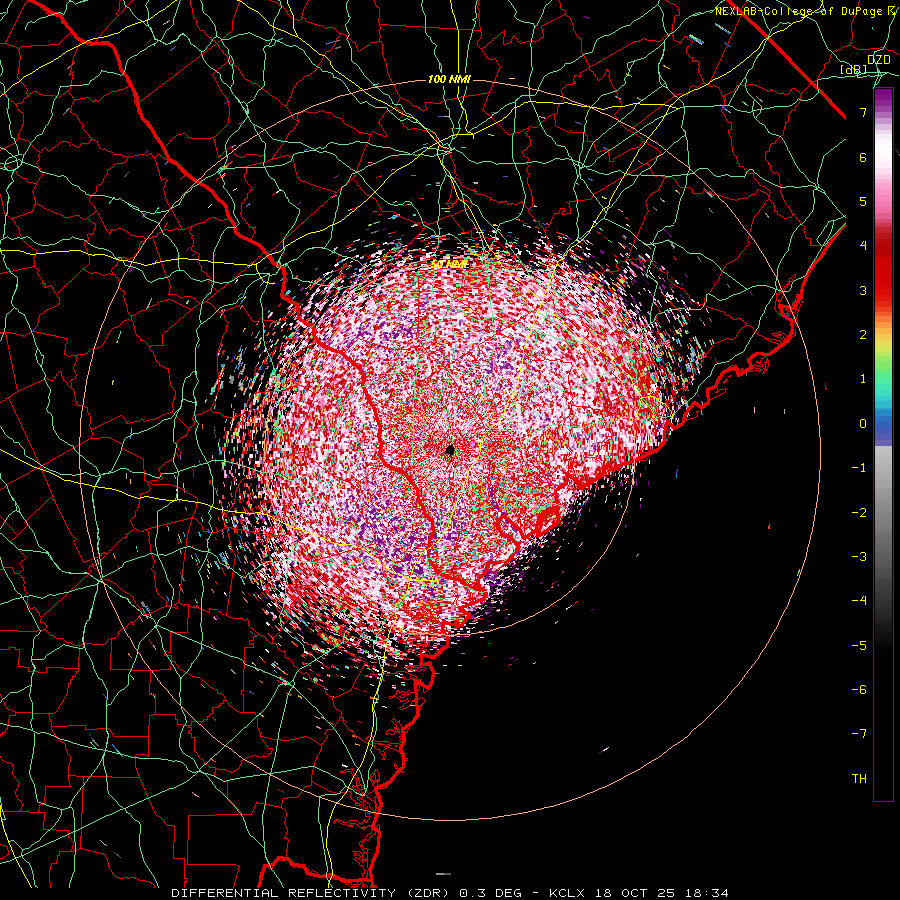Click the "-1" value on the color scale

point(859,468)
